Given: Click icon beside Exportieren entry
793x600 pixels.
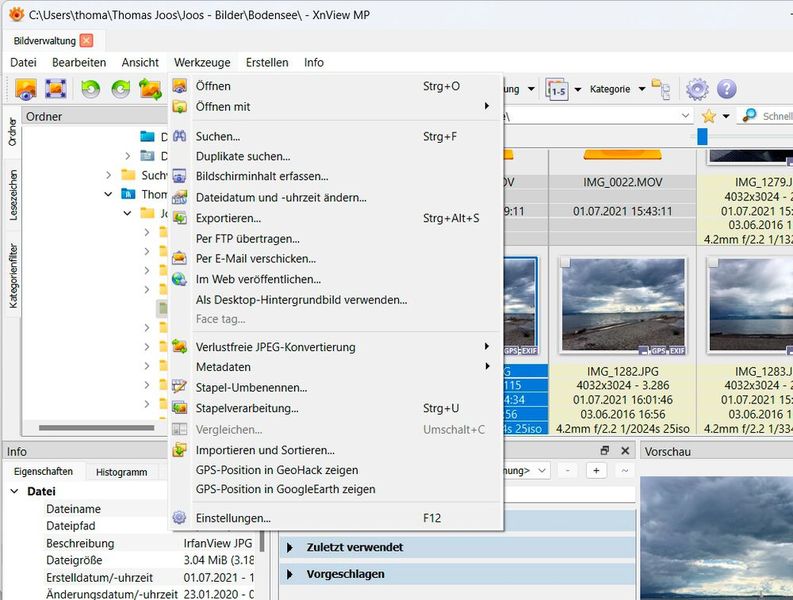Looking at the screenshot, I should click(x=180, y=218).
